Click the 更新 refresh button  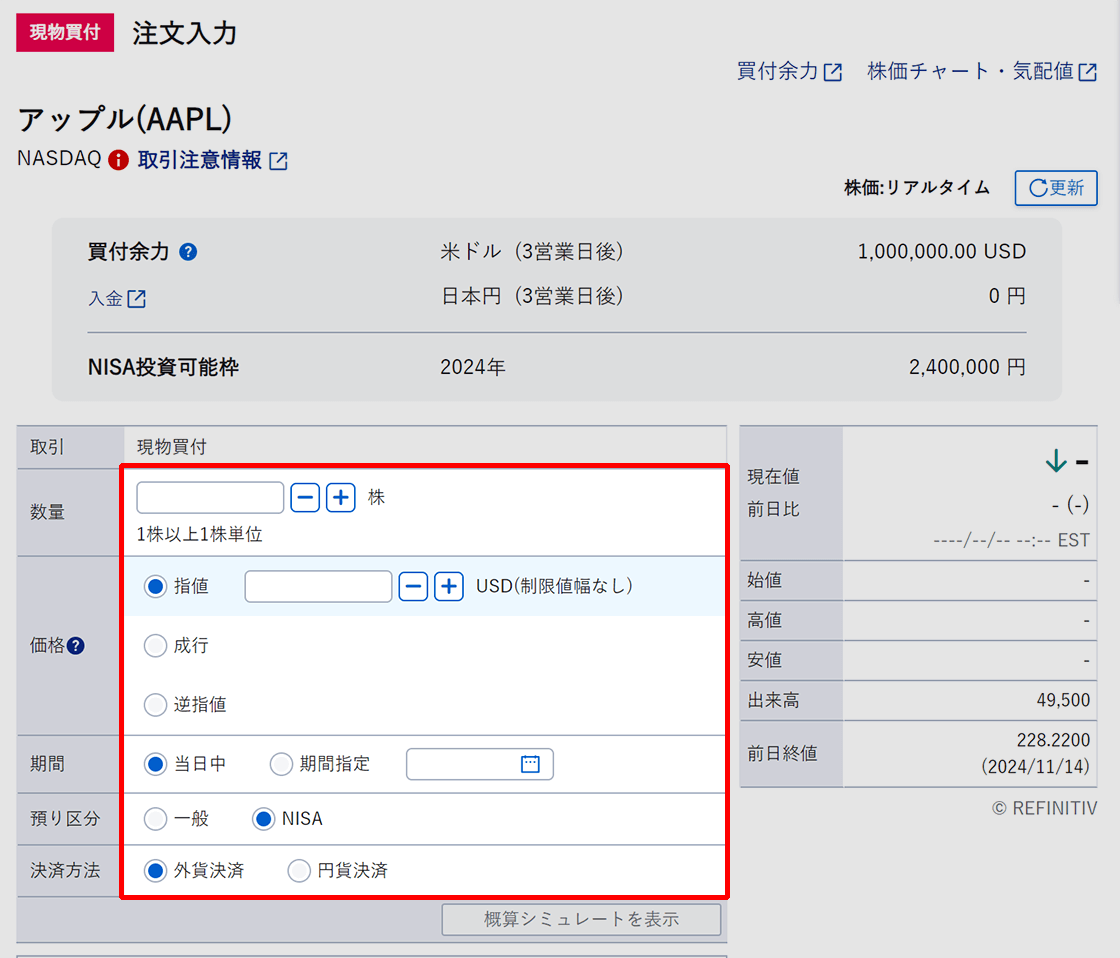1056,188
